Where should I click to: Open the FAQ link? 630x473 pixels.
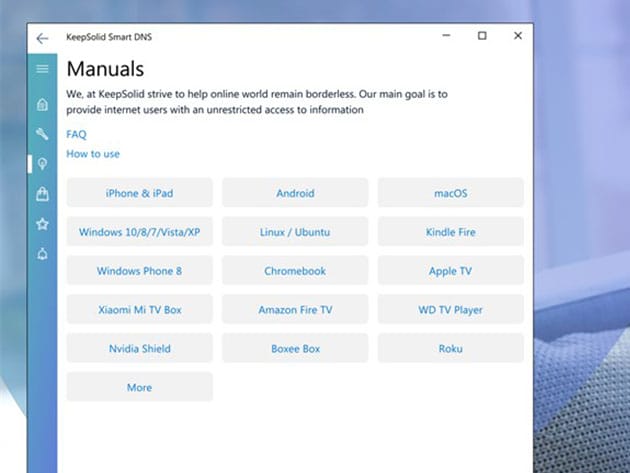(x=76, y=134)
